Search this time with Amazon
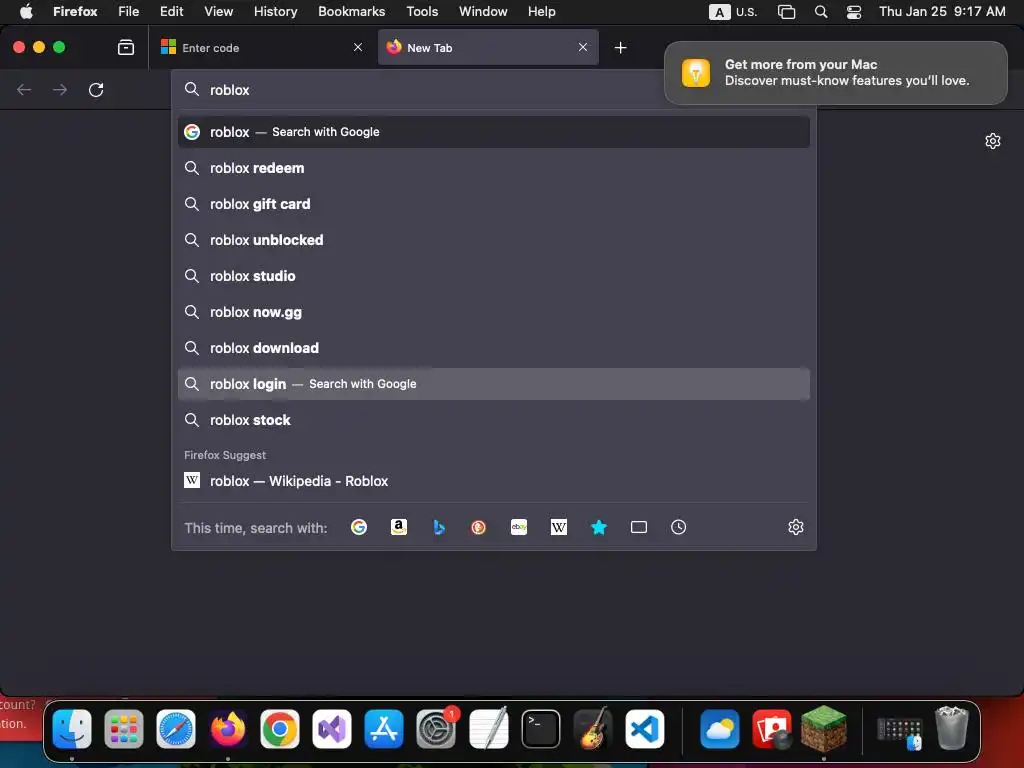1024x768 pixels. 398,527
